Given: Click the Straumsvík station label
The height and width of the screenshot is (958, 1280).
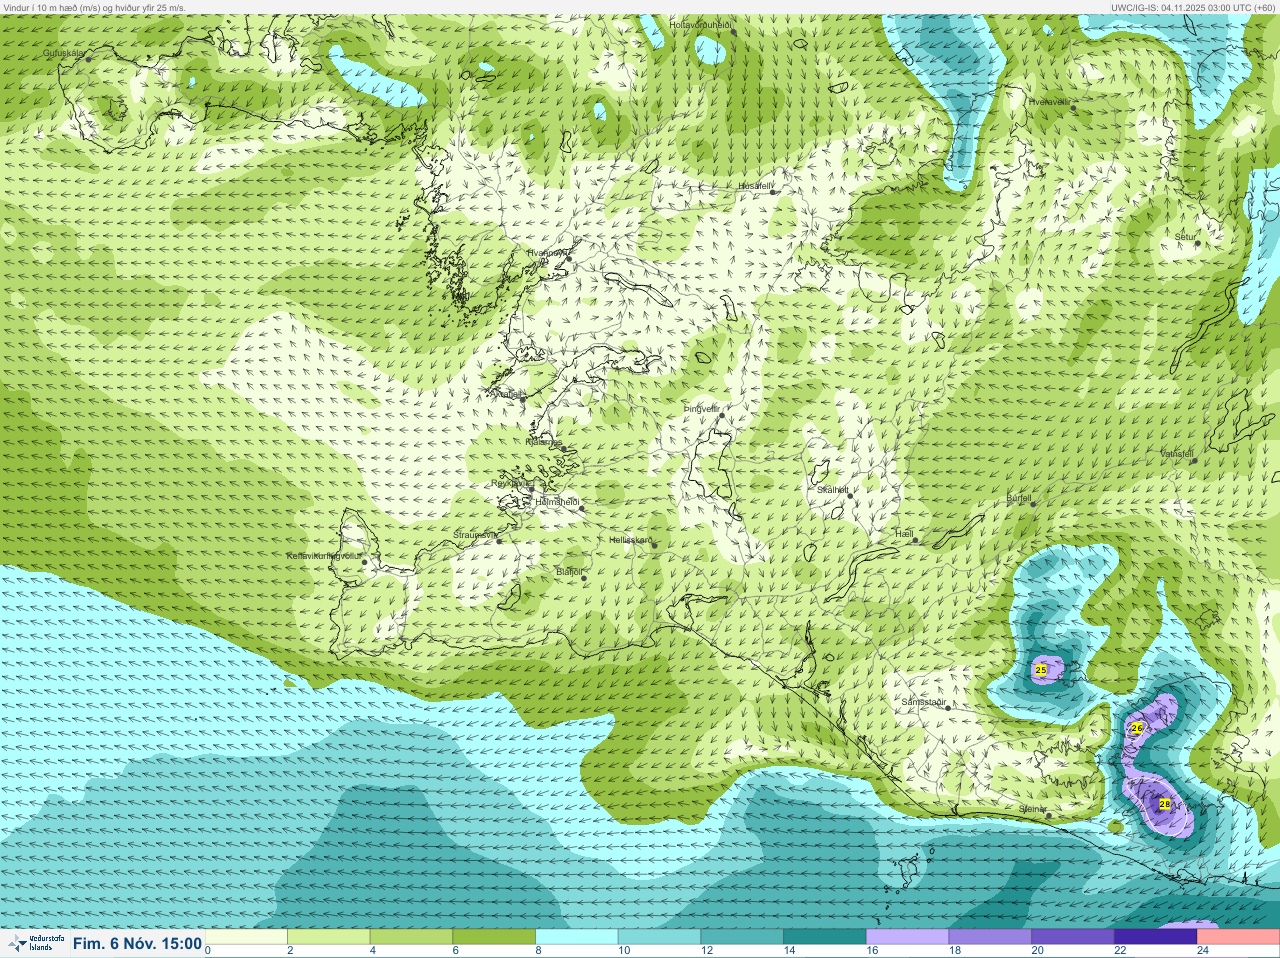Looking at the screenshot, I should pos(475,535).
